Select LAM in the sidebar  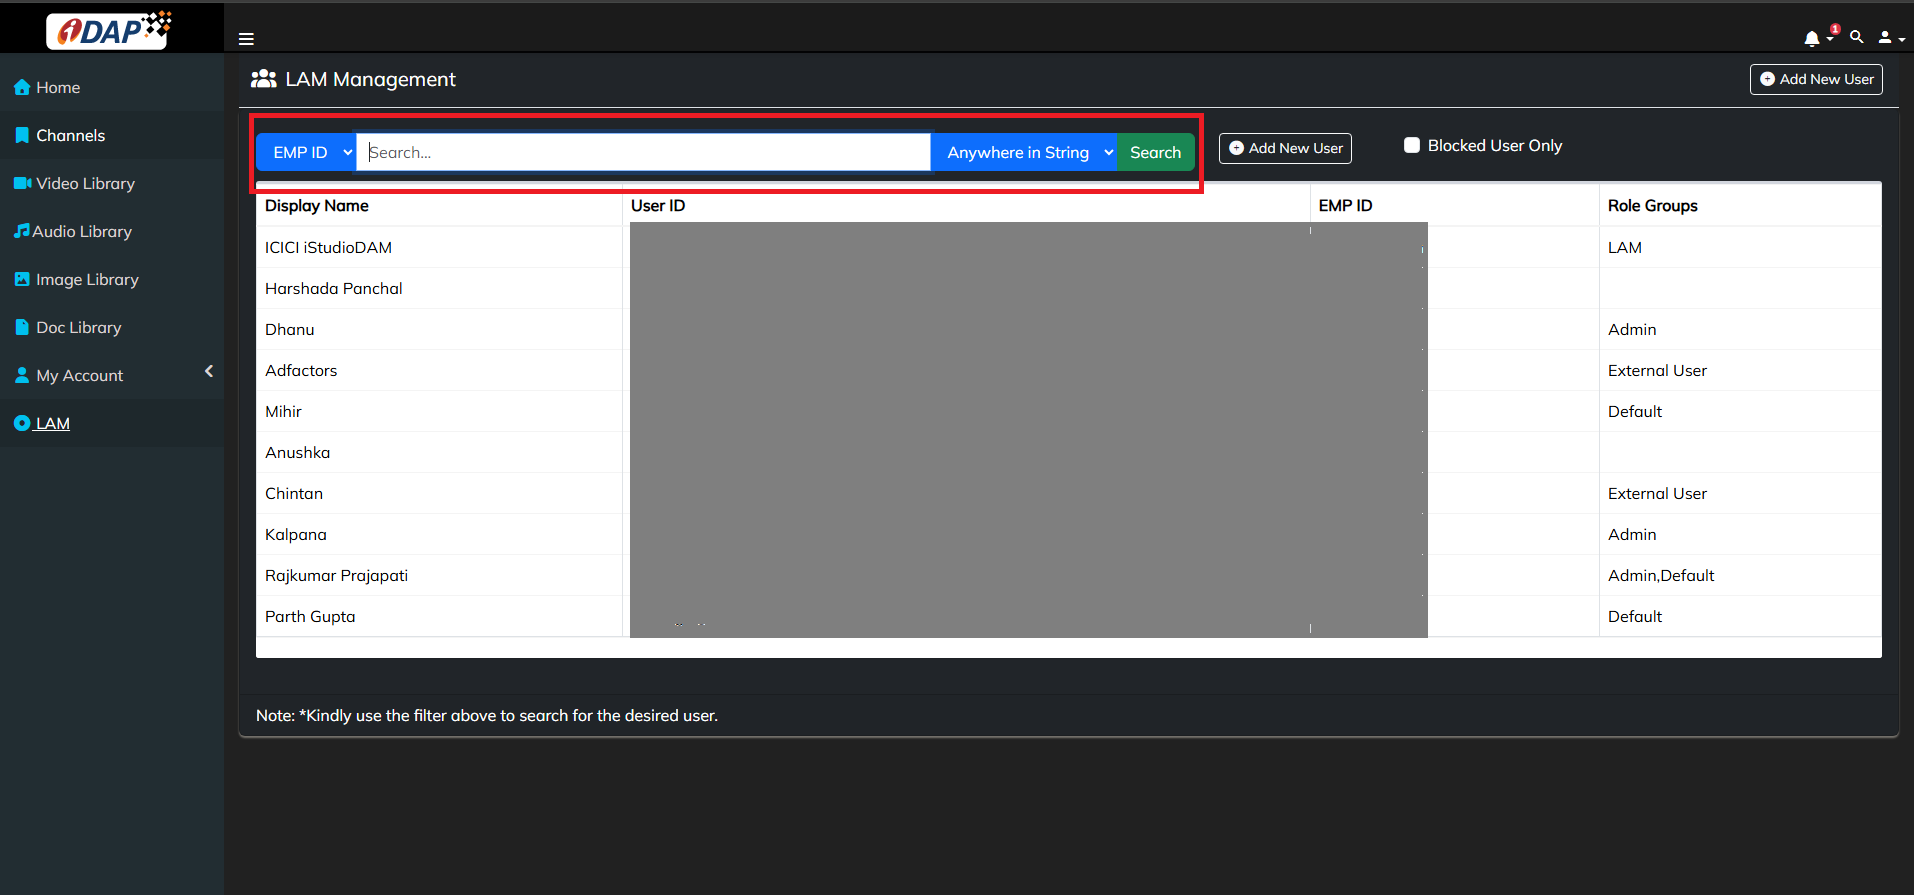[x=52, y=424]
